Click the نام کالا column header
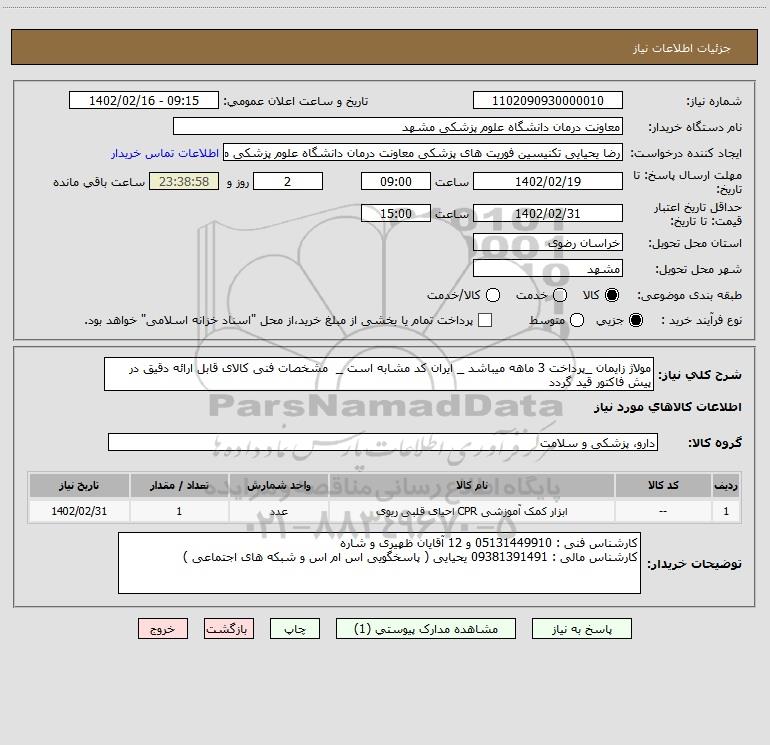 click(x=471, y=485)
